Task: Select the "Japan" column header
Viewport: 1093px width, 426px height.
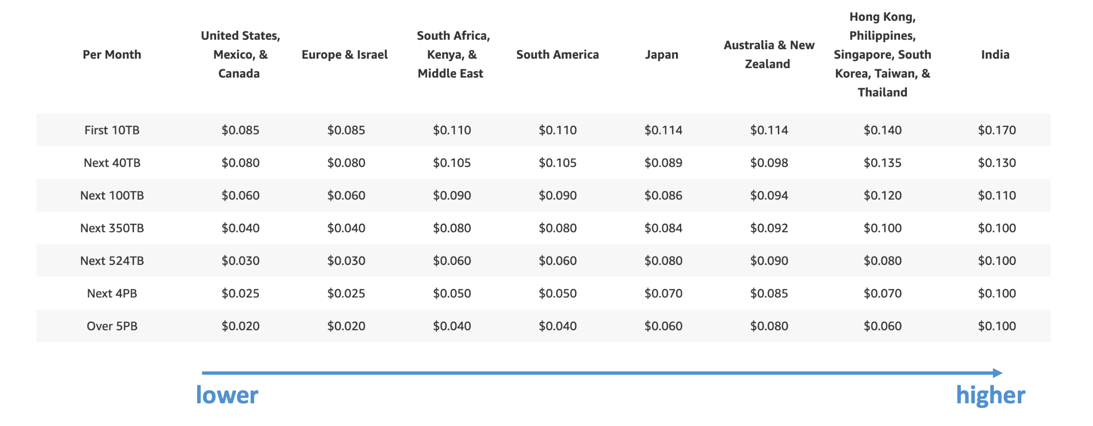Action: [x=662, y=55]
